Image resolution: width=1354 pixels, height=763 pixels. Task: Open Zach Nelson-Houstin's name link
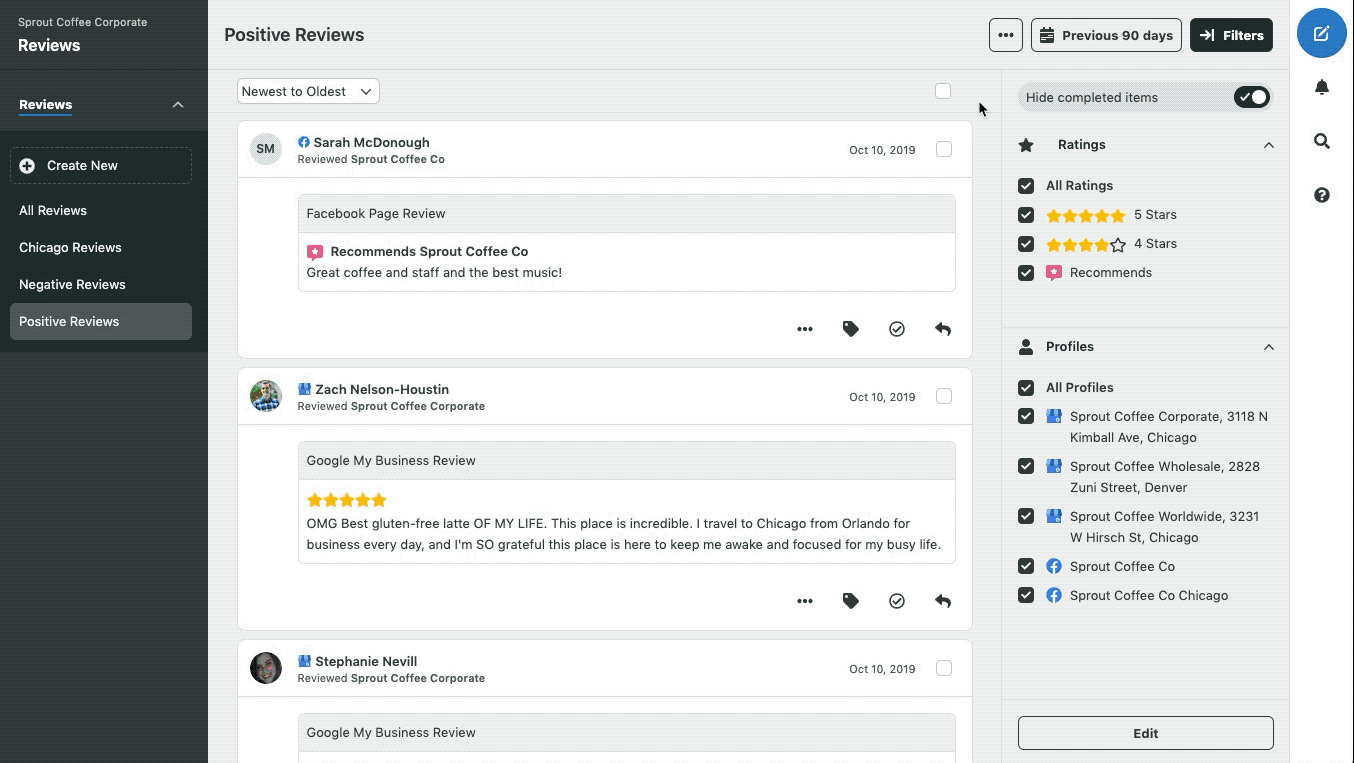click(382, 389)
